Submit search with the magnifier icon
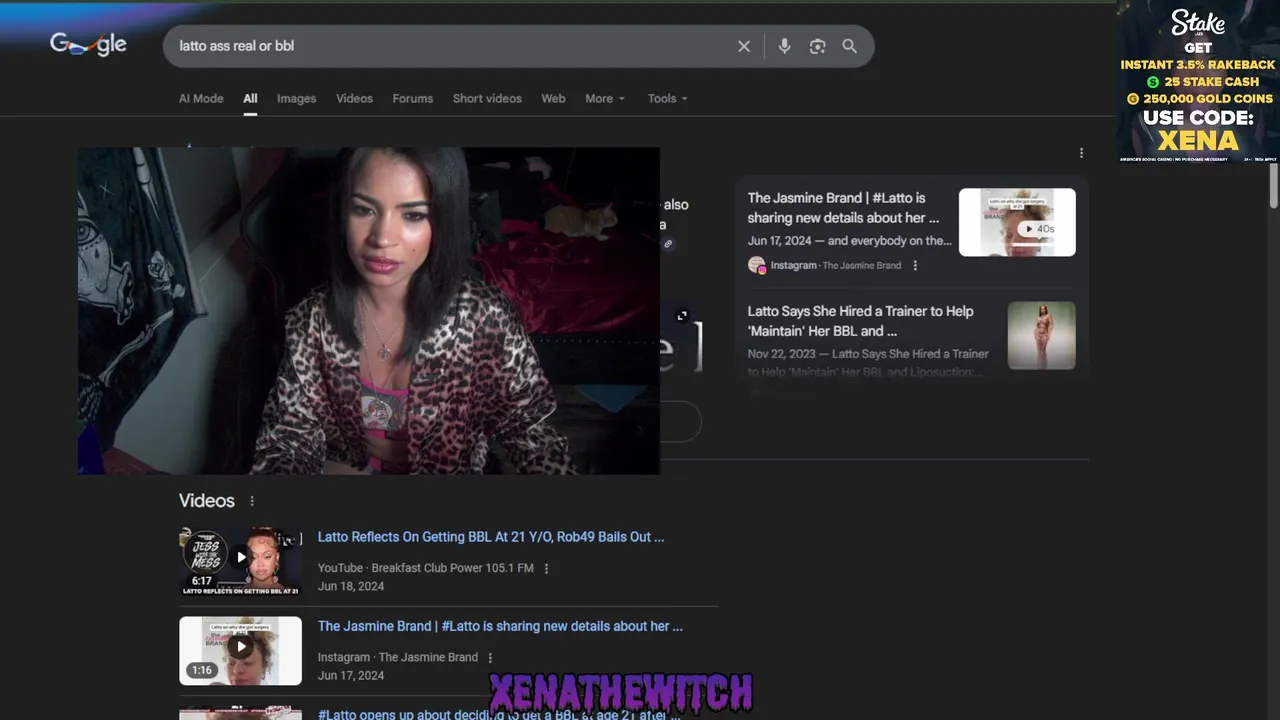Screen dimensions: 1280x720 point(849,46)
